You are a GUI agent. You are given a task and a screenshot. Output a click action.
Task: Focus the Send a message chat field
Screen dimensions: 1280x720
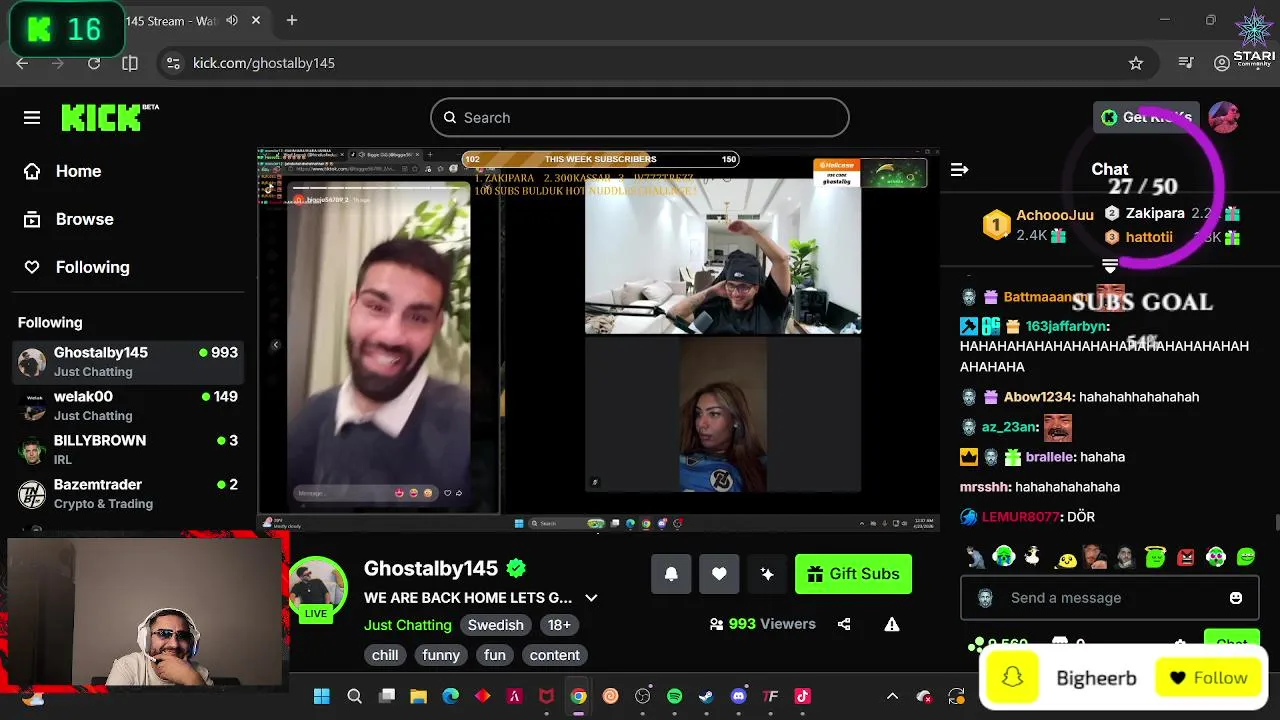pos(1108,598)
